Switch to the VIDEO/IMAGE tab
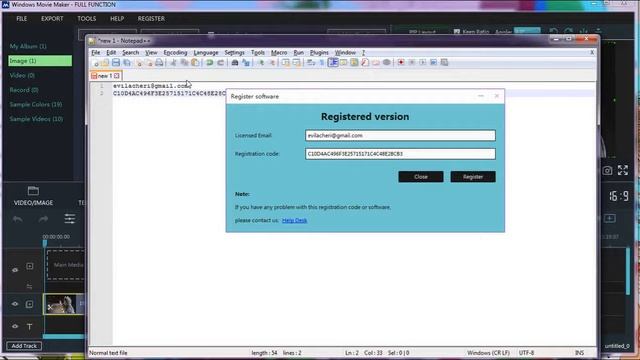Image resolution: width=640 pixels, height=360 pixels. tap(33, 196)
